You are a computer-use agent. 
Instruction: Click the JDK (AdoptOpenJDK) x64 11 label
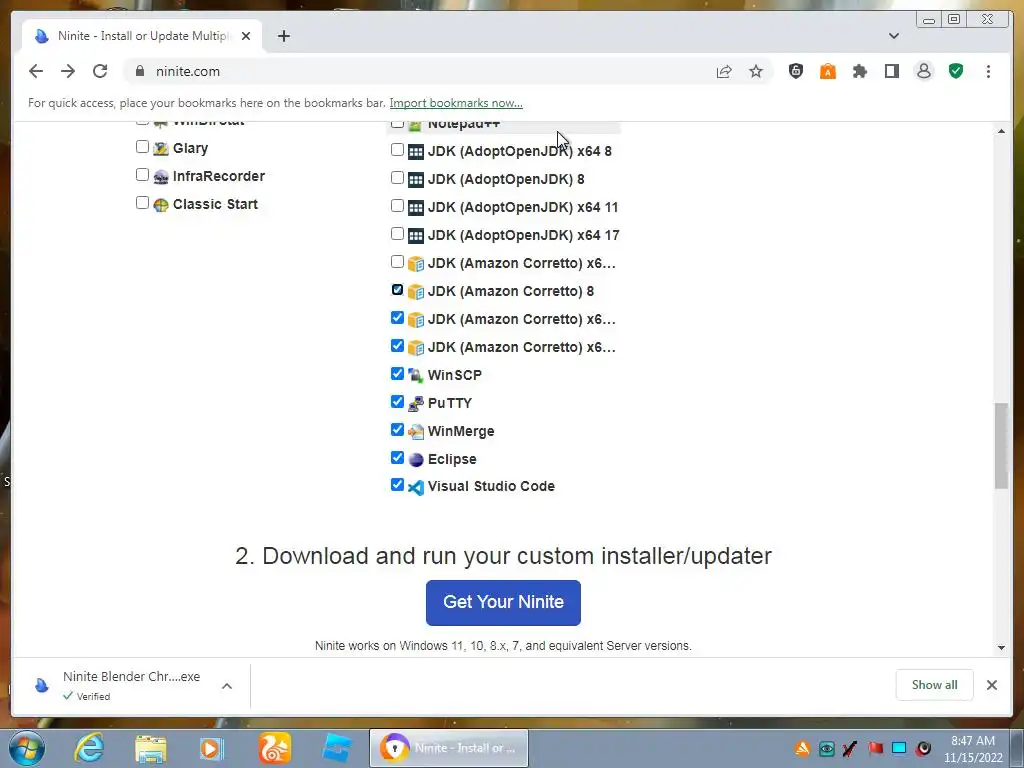tap(522, 207)
